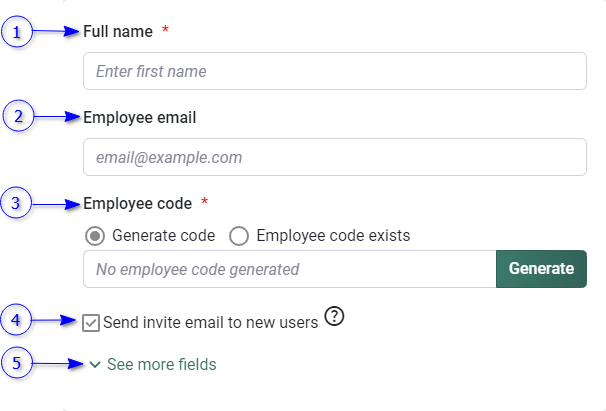
Task: Click the numbered circle marker 1
Action: click(x=15, y=32)
